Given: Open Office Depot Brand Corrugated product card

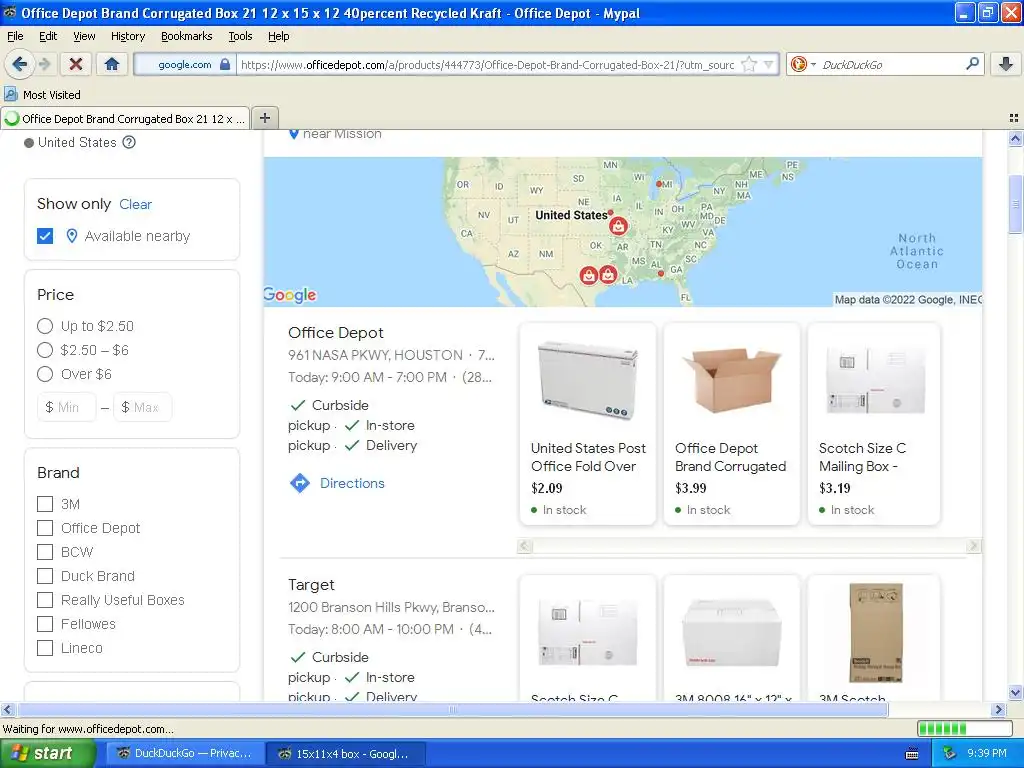Looking at the screenshot, I should pyautogui.click(x=731, y=423).
